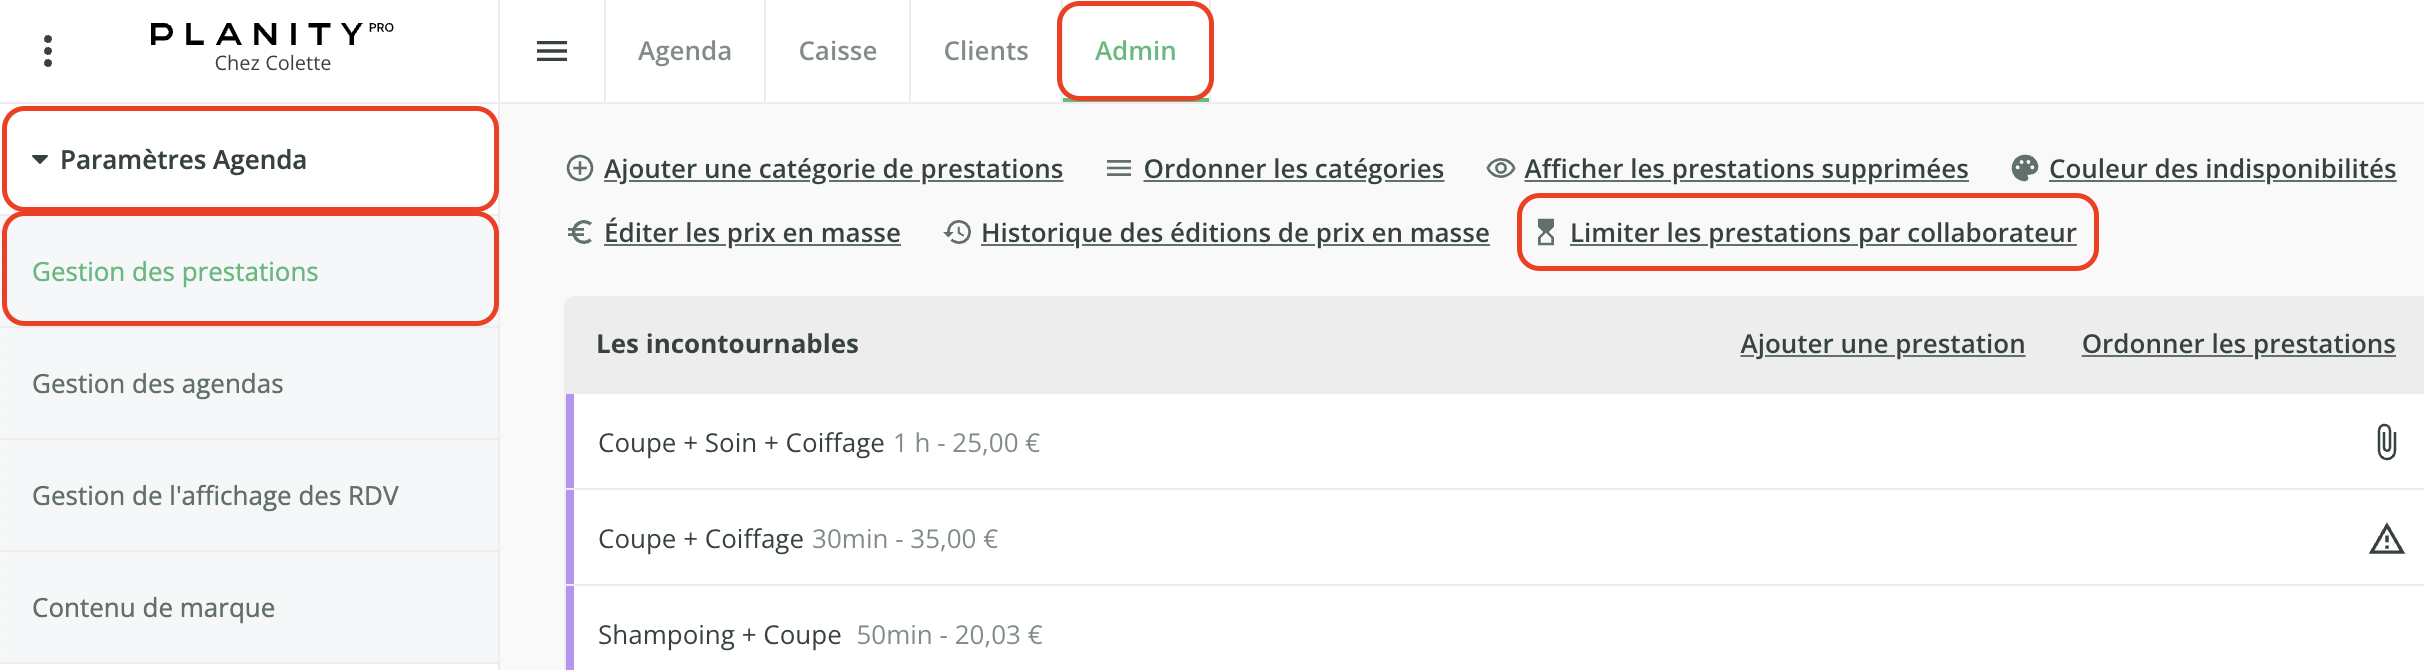This screenshot has height=670, width=2424.
Task: Click the palette icon for Couleur des indisponibilités
Action: pos(2025,168)
